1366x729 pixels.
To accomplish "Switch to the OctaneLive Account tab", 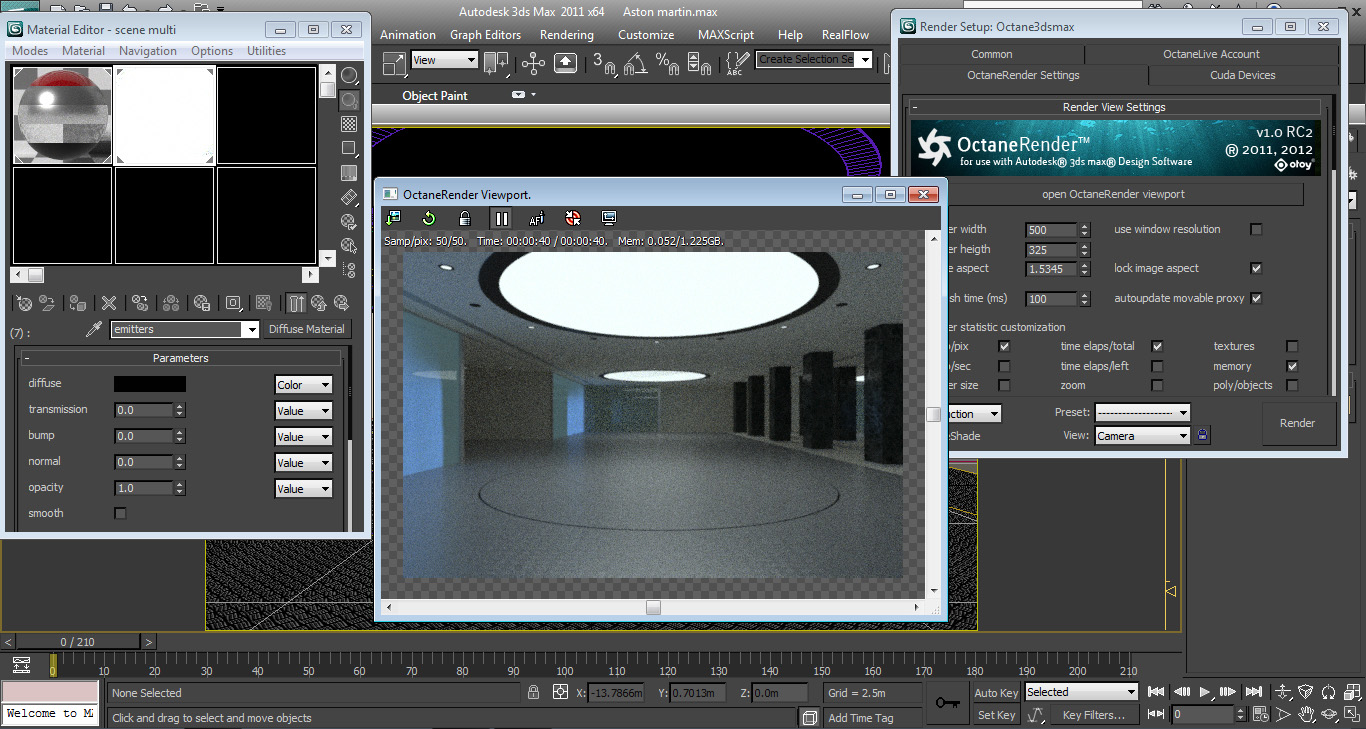I will 1211,54.
